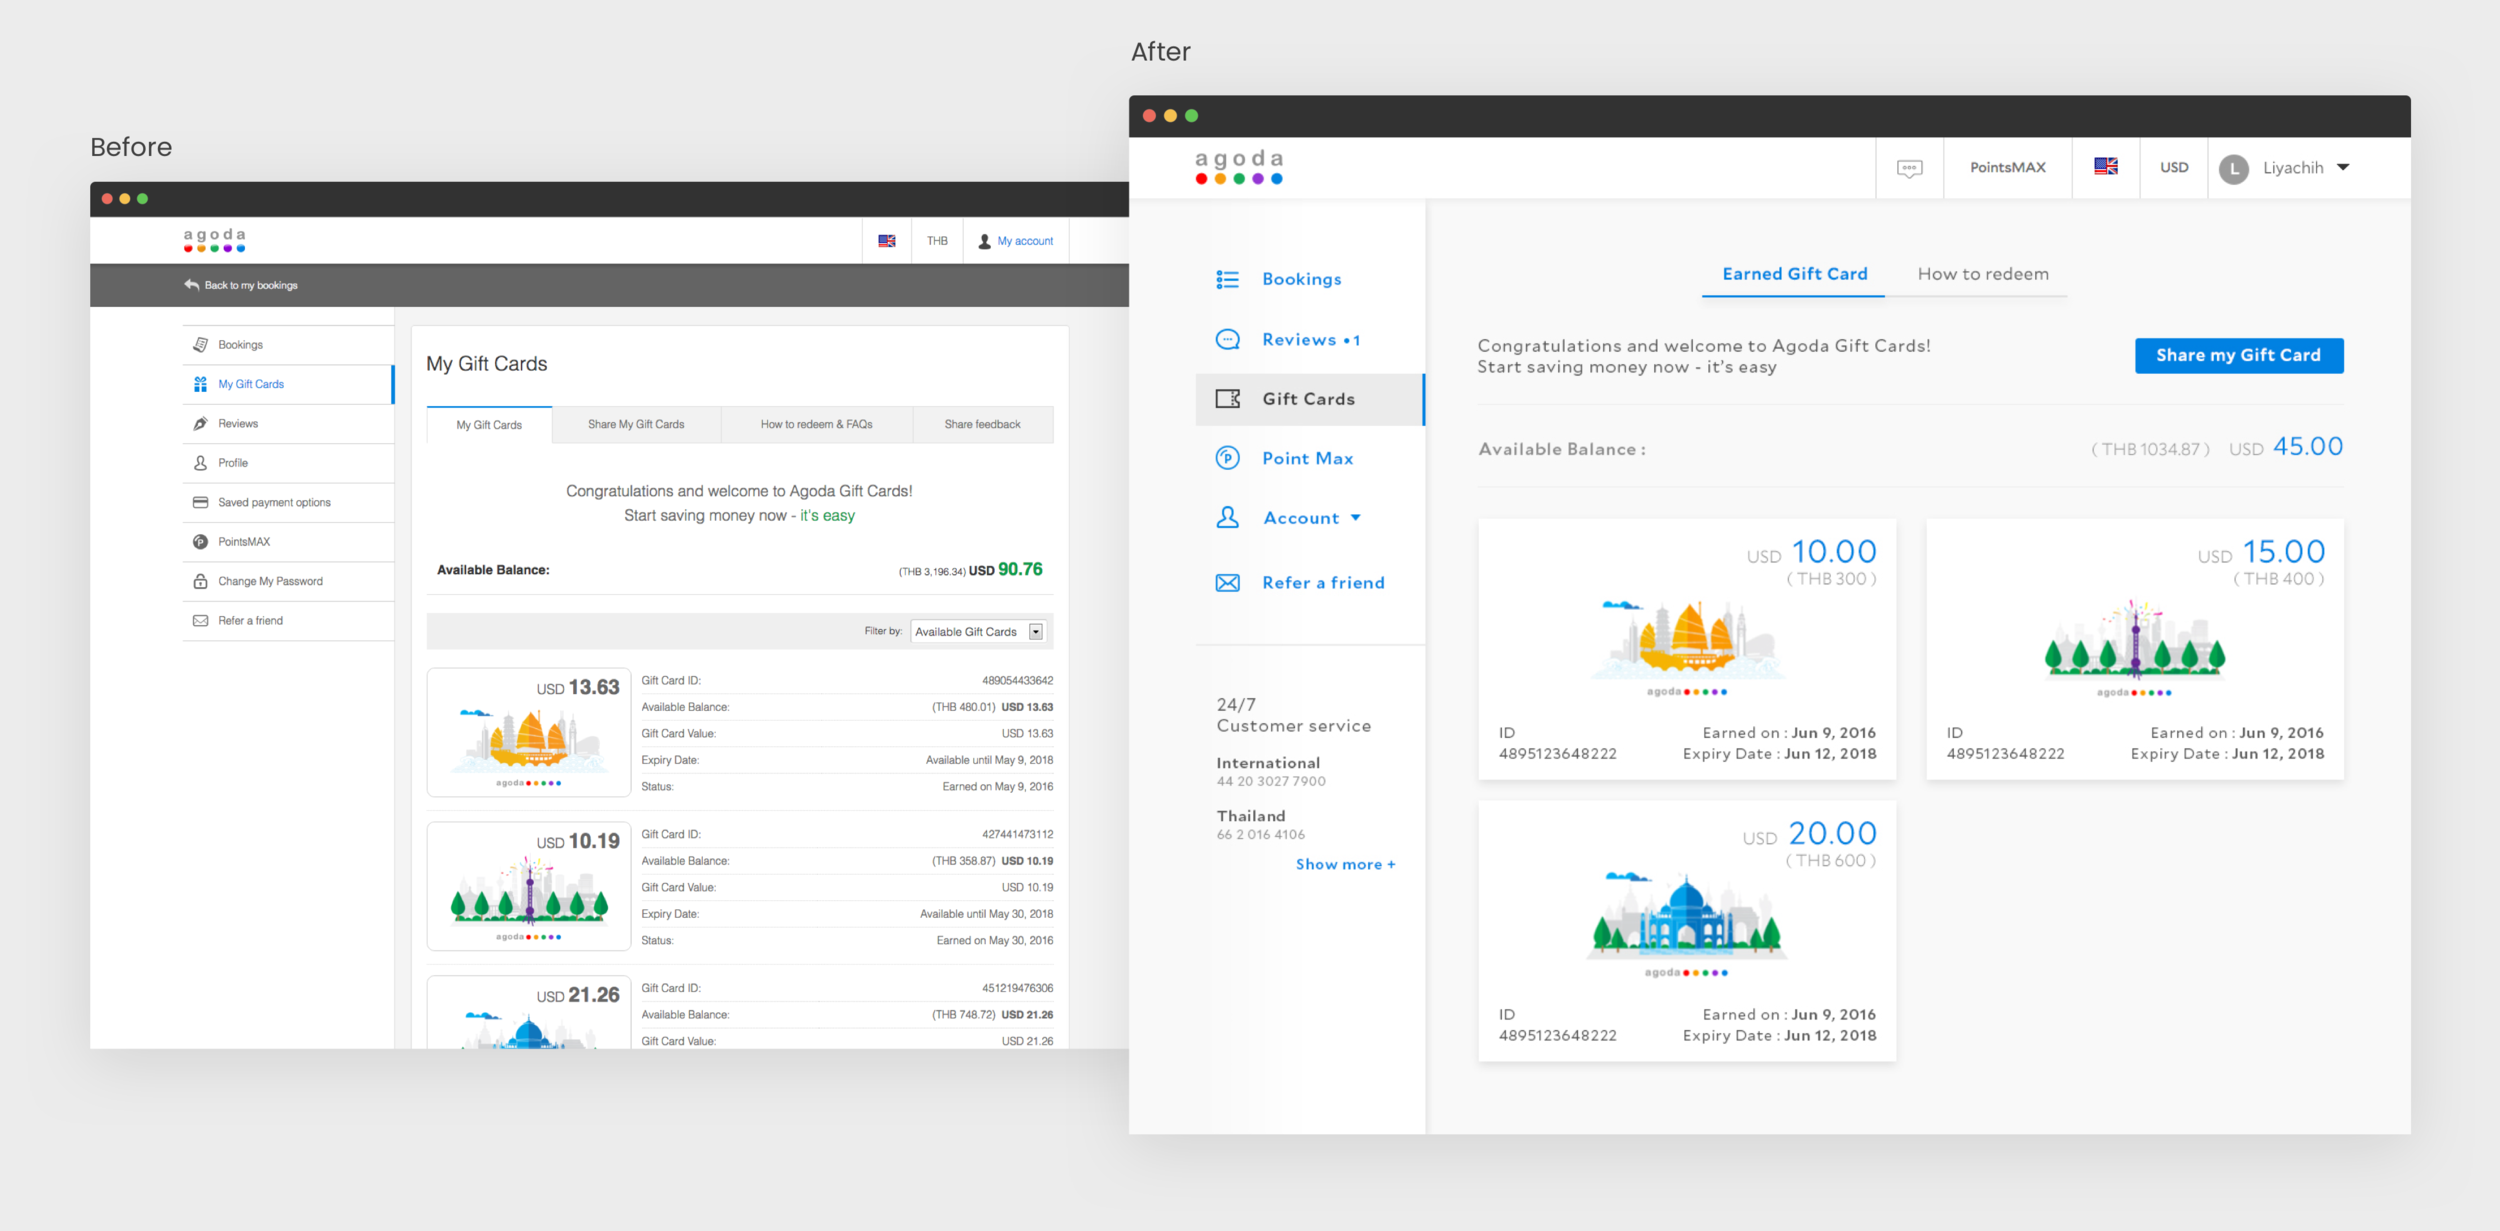
Task: Click the PointsMAX icon in Before sidebar
Action: point(200,542)
